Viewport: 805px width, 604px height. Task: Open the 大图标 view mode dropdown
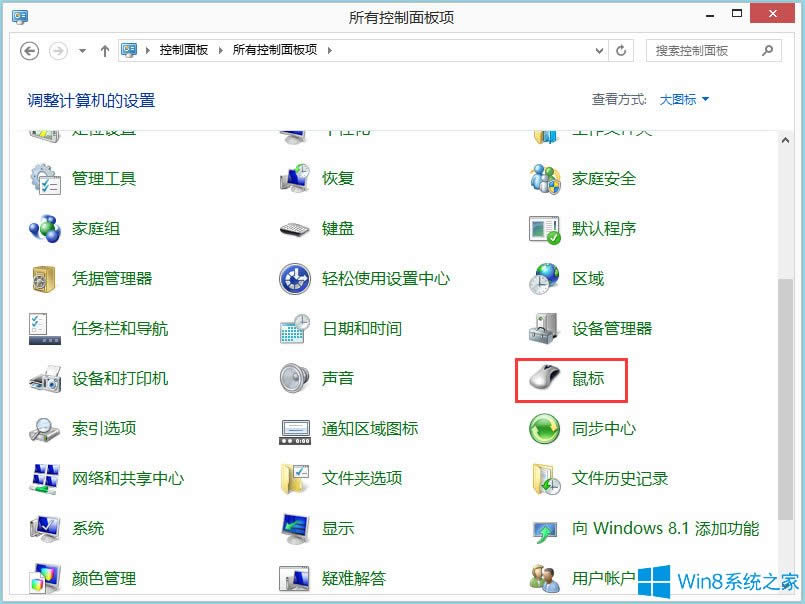pos(685,99)
